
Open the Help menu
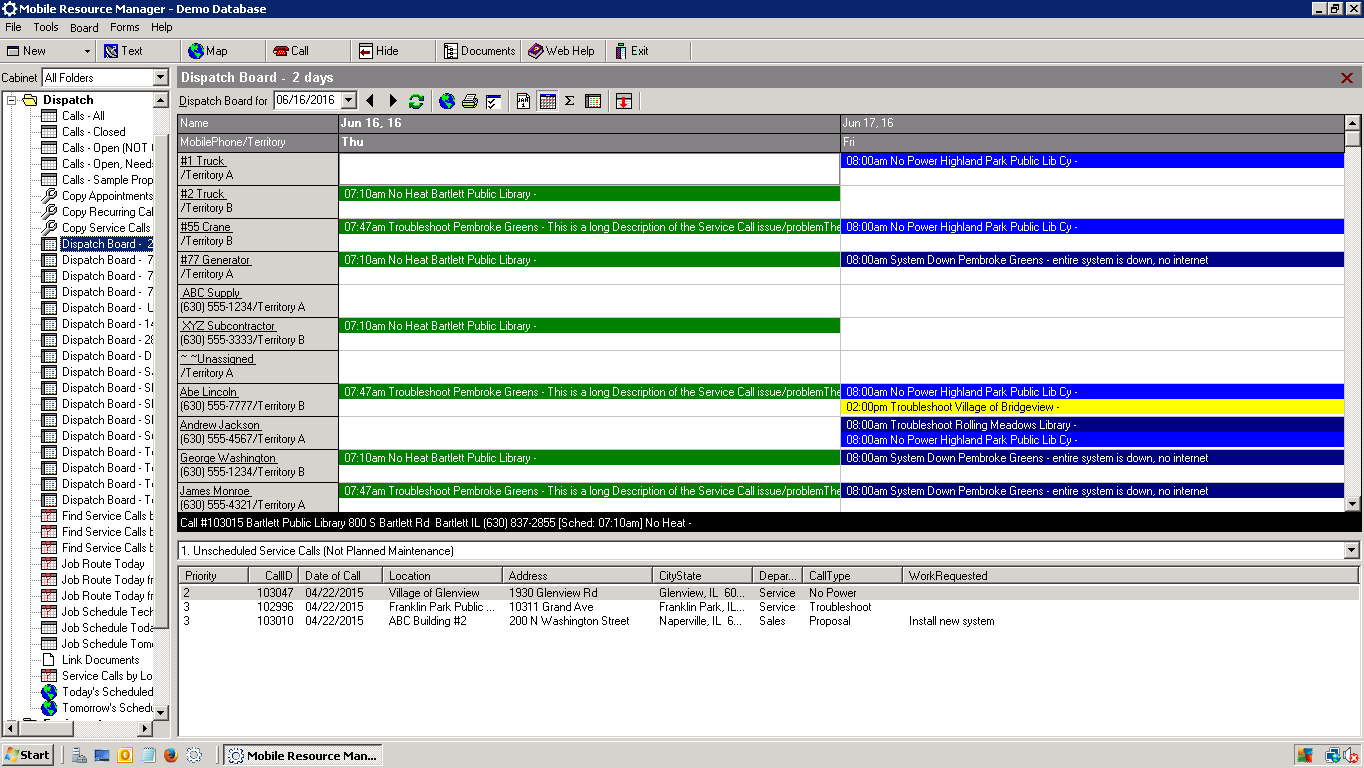[x=162, y=27]
